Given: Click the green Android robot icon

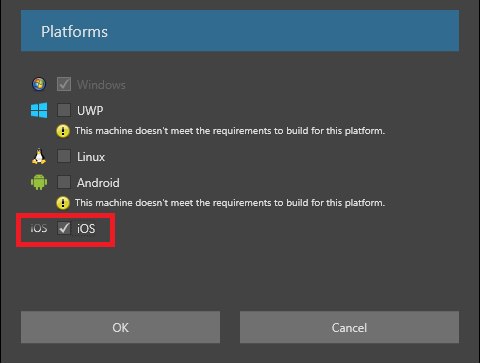Looking at the screenshot, I should 39,182.
